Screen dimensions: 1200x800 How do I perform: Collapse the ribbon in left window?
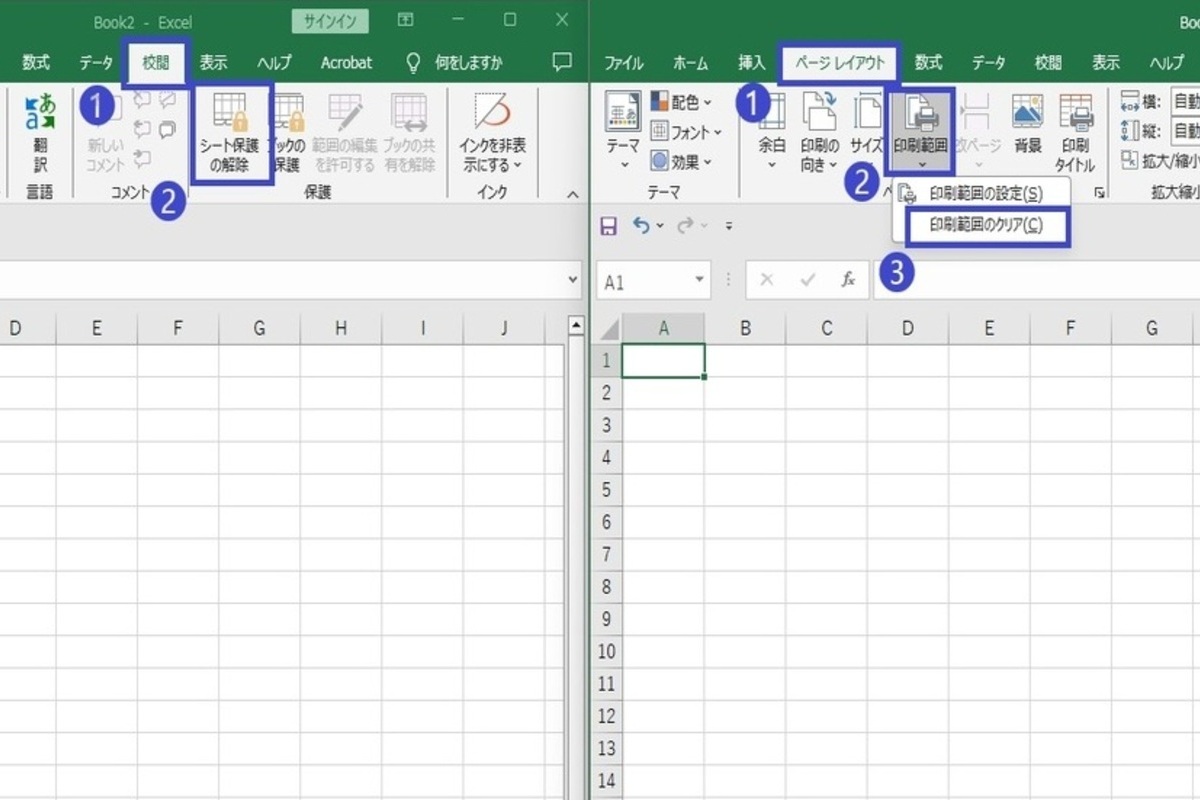point(573,194)
